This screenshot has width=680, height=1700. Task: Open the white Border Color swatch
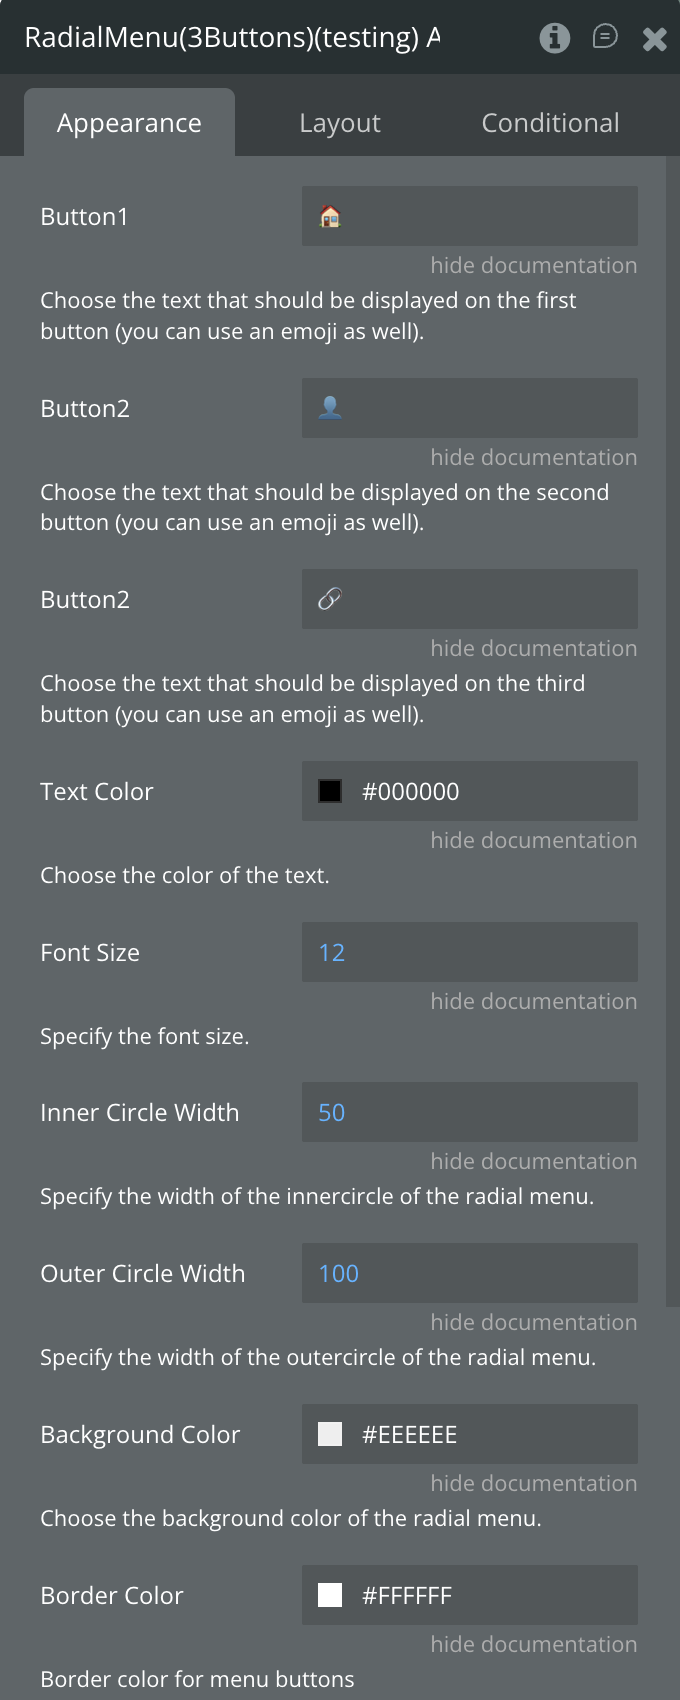tap(330, 1595)
